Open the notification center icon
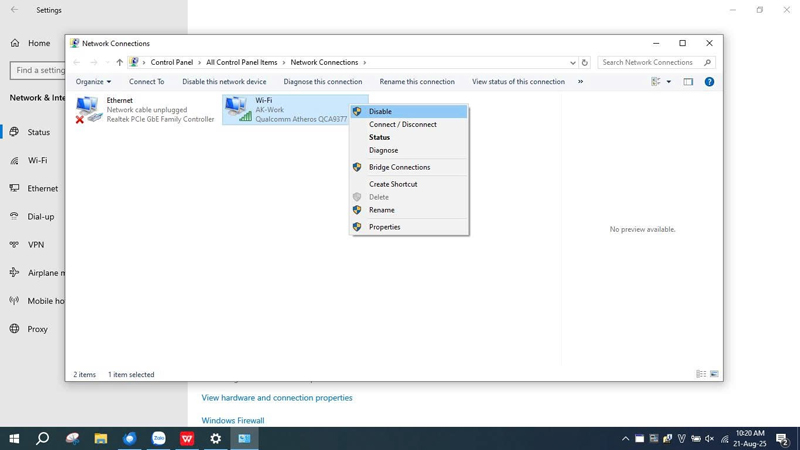This screenshot has height=450, width=800. click(x=783, y=439)
